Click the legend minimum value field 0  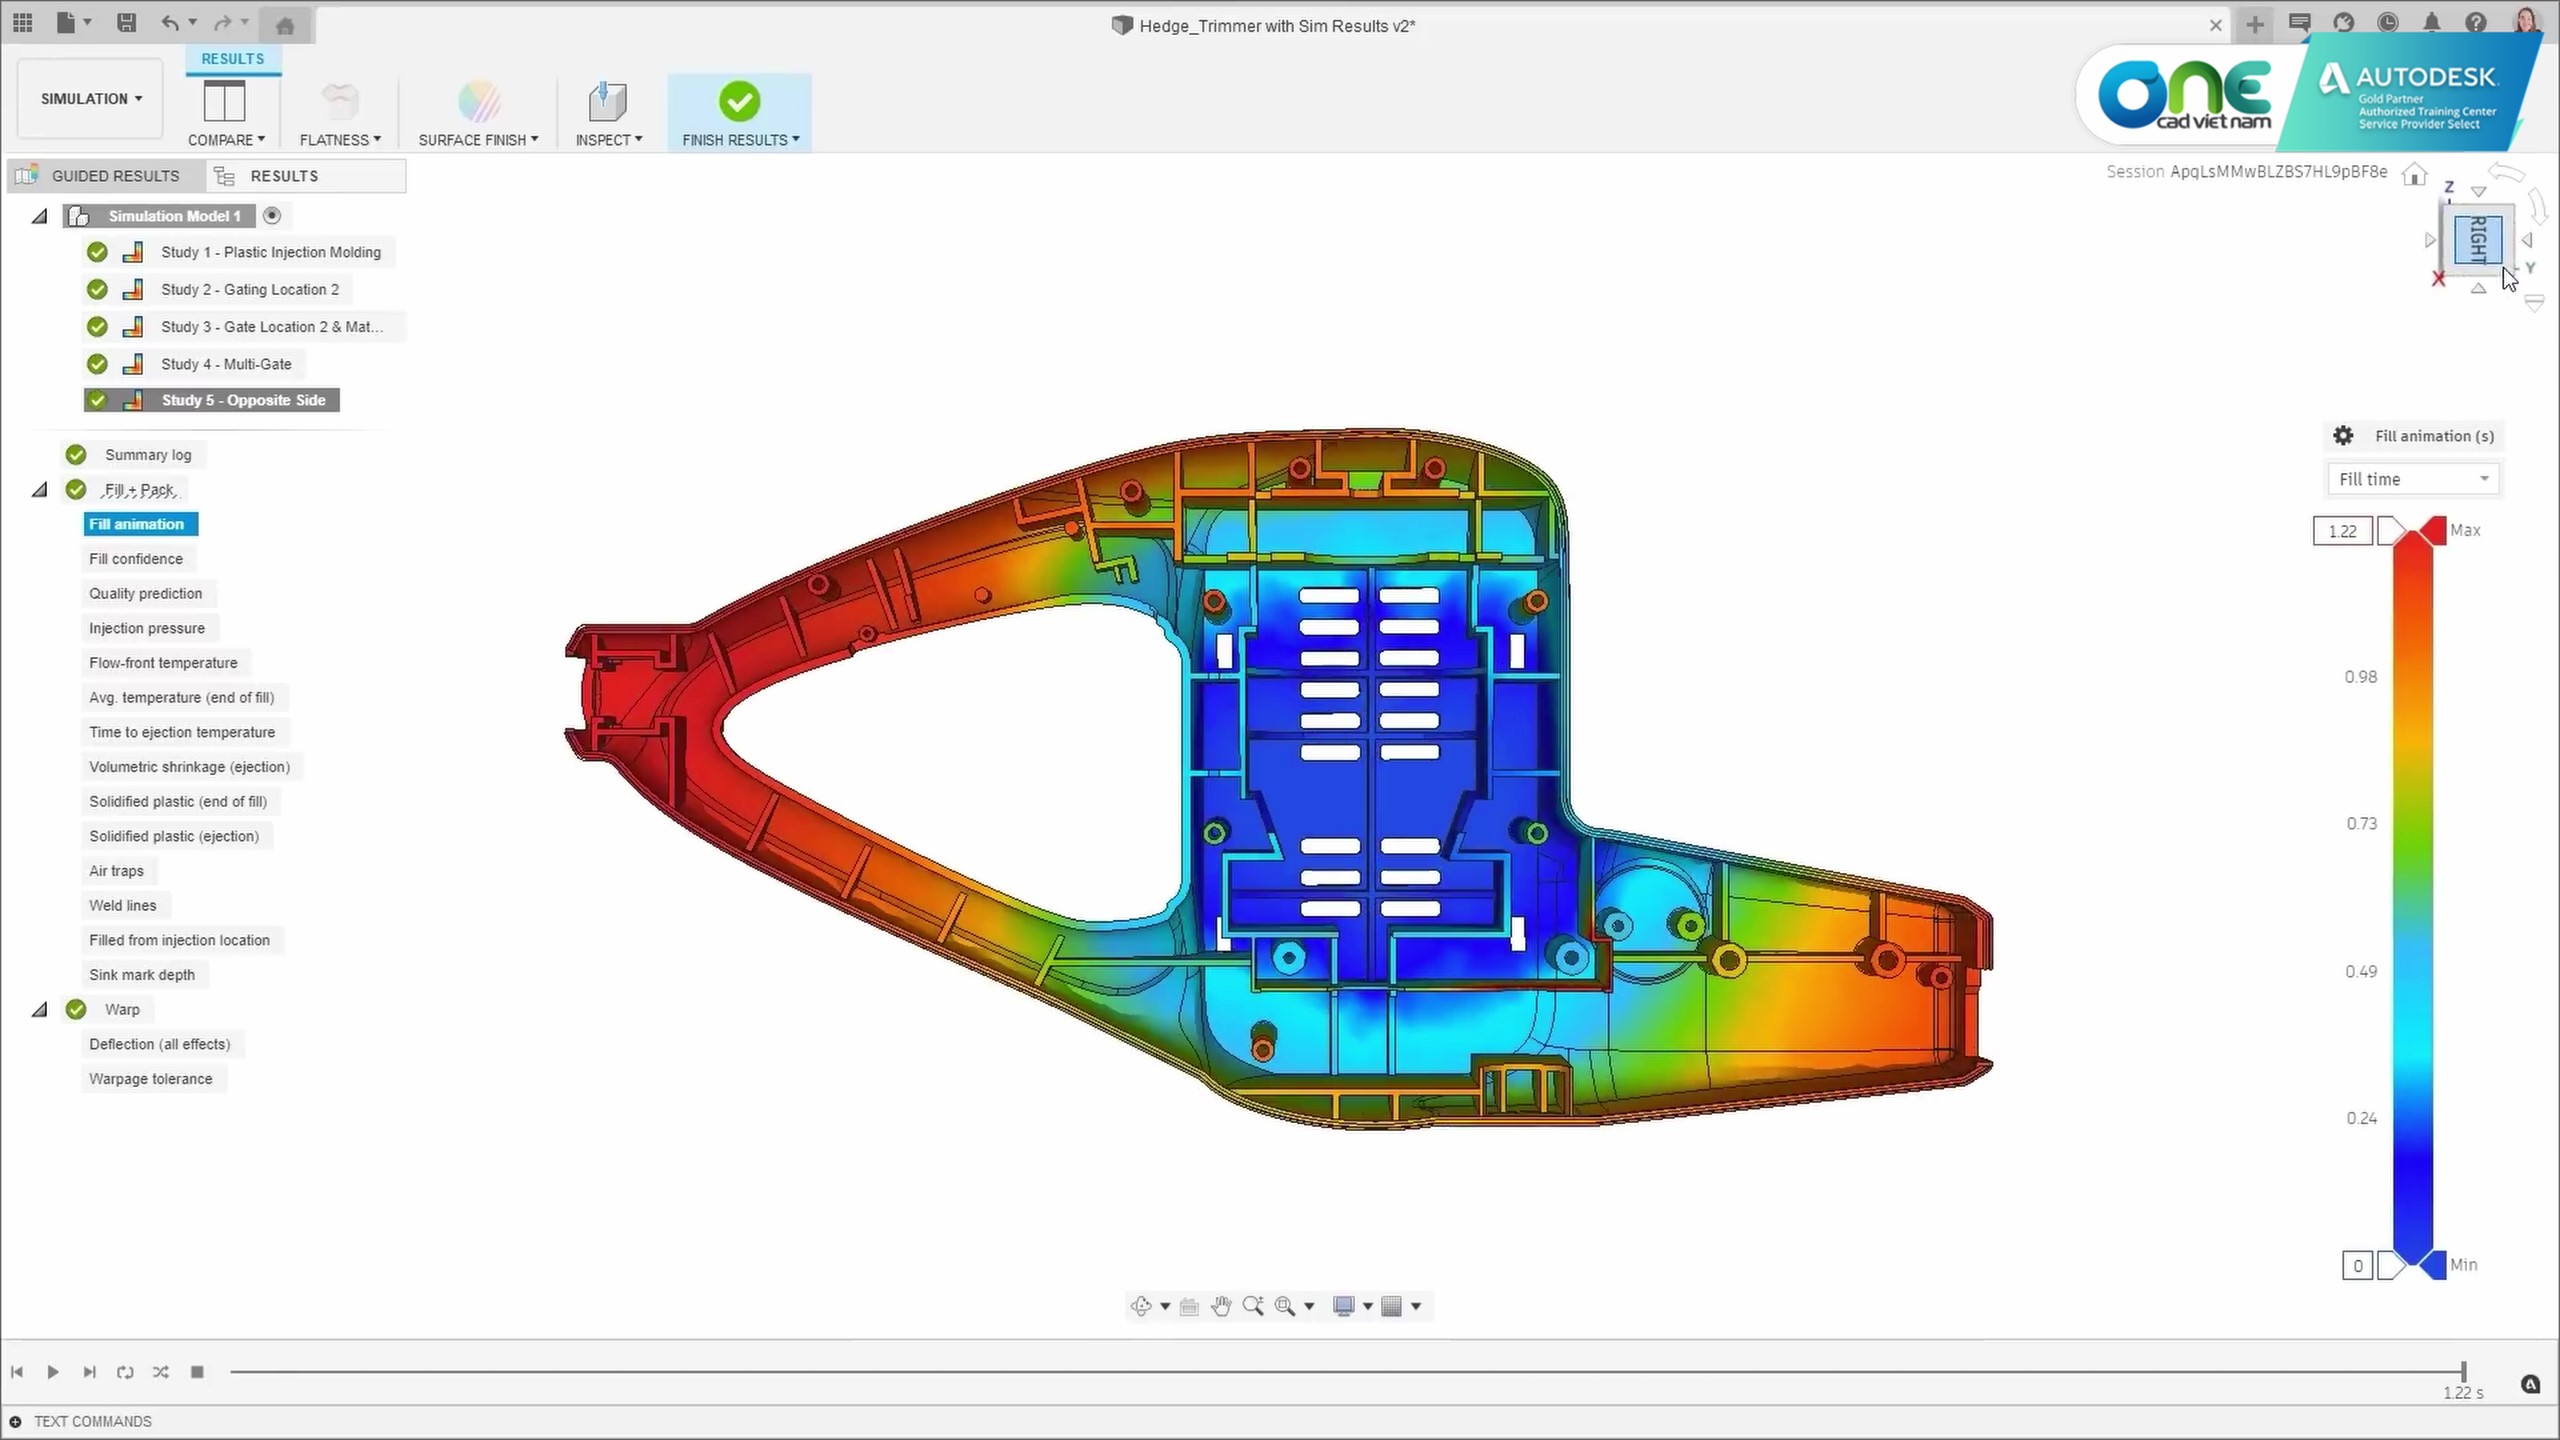pyautogui.click(x=2357, y=1265)
